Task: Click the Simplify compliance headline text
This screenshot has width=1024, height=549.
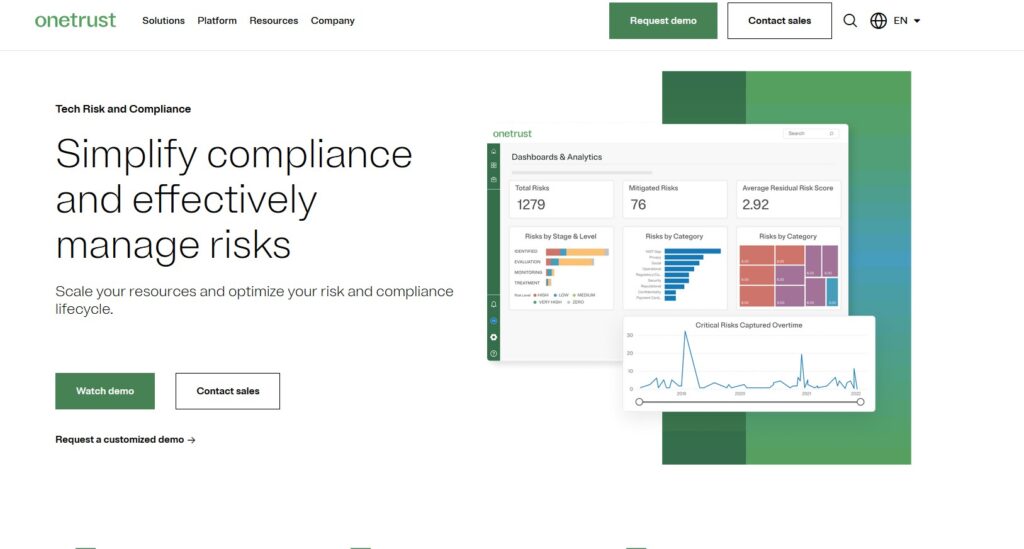Action: click(x=234, y=199)
